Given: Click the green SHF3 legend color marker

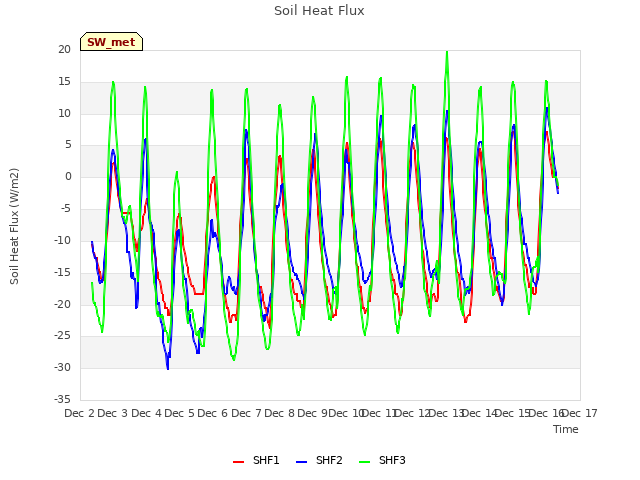Looking at the screenshot, I should click(364, 462).
